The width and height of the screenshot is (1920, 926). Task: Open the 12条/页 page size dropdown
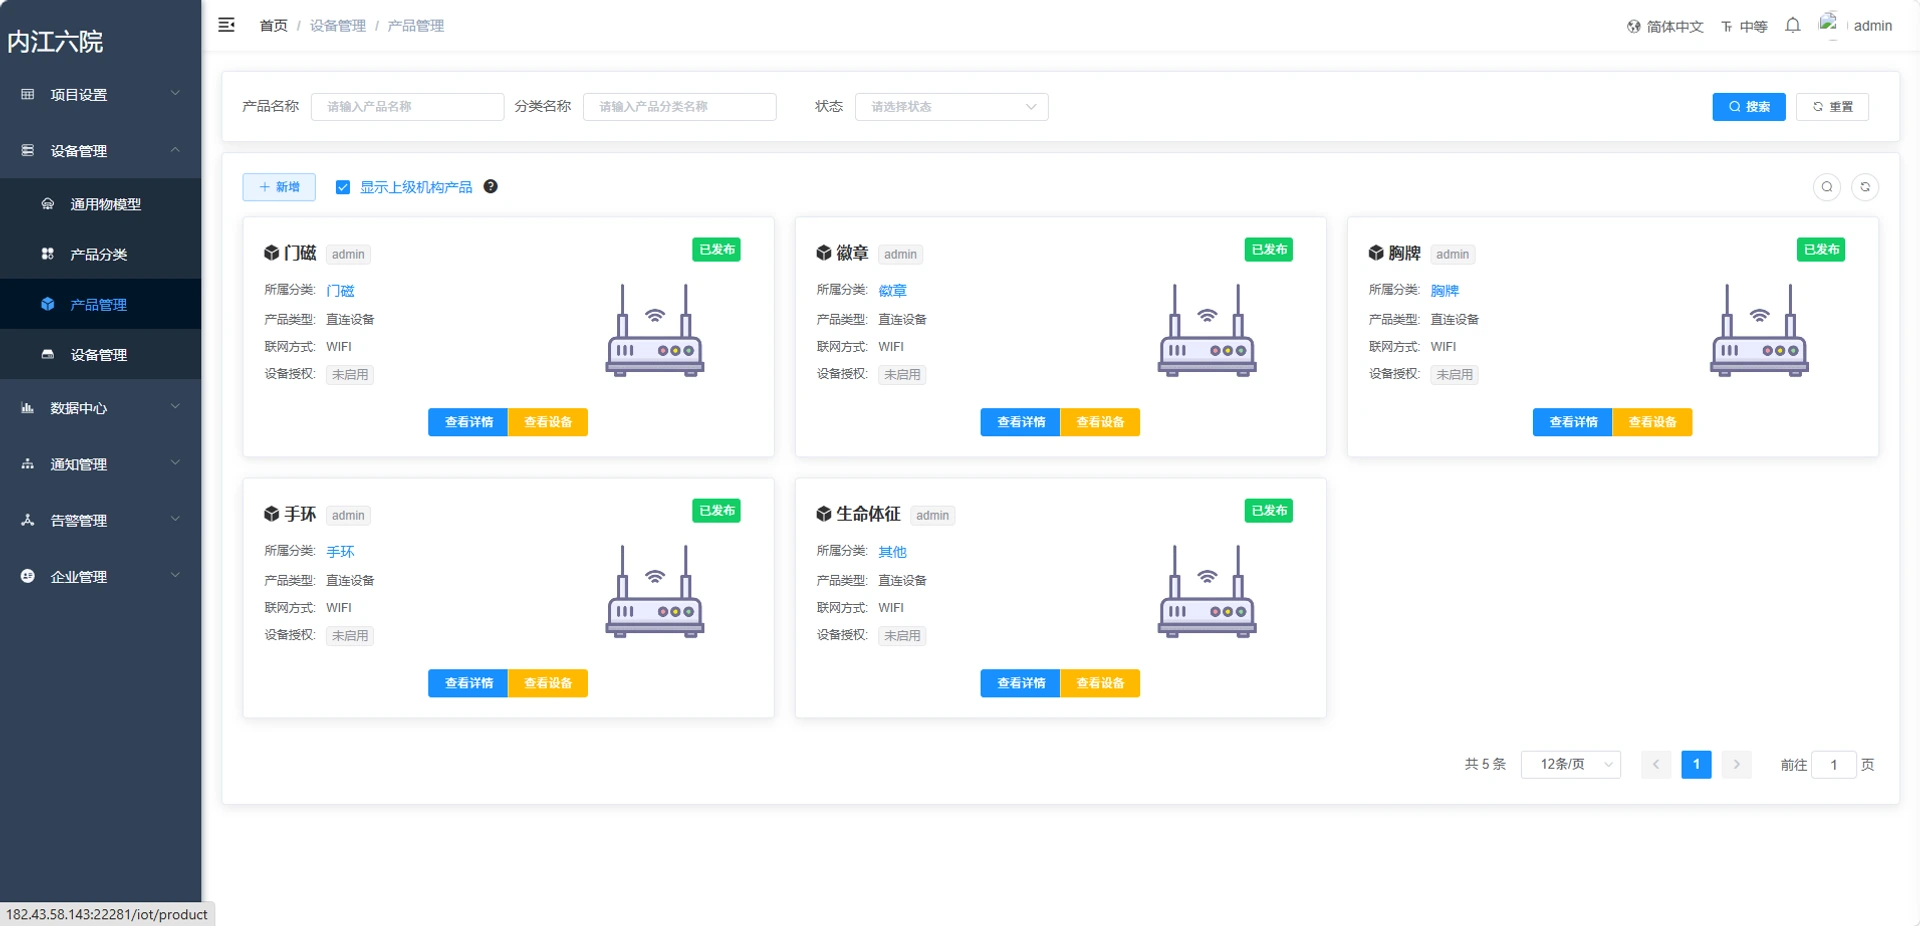point(1570,764)
